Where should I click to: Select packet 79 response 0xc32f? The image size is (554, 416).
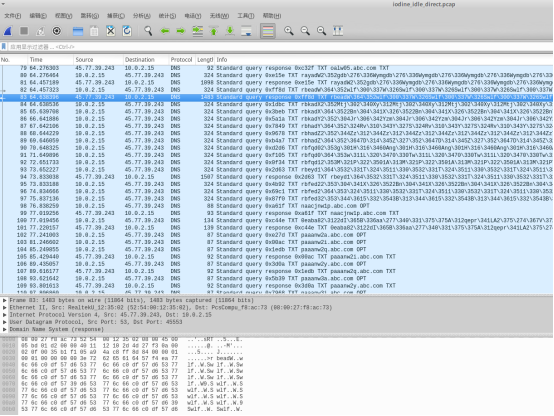tap(277, 68)
